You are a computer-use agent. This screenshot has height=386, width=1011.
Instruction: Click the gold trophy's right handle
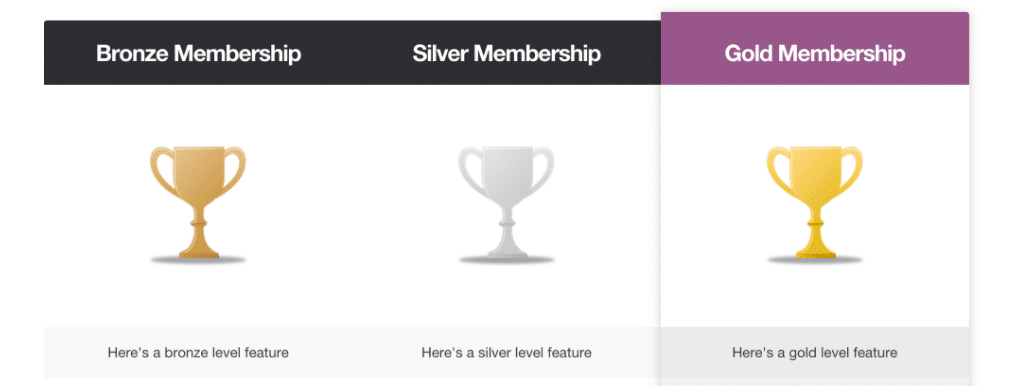pos(851,171)
